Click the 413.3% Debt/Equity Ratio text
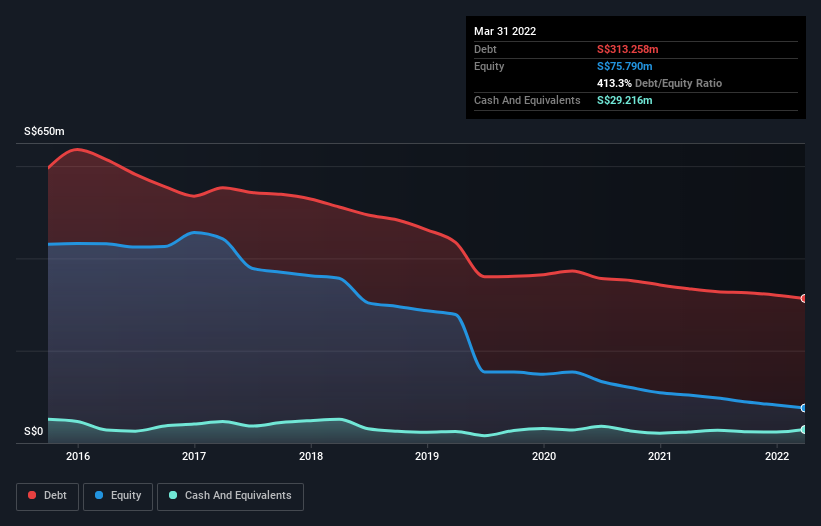Screen dimensions: 821x526 coord(659,83)
